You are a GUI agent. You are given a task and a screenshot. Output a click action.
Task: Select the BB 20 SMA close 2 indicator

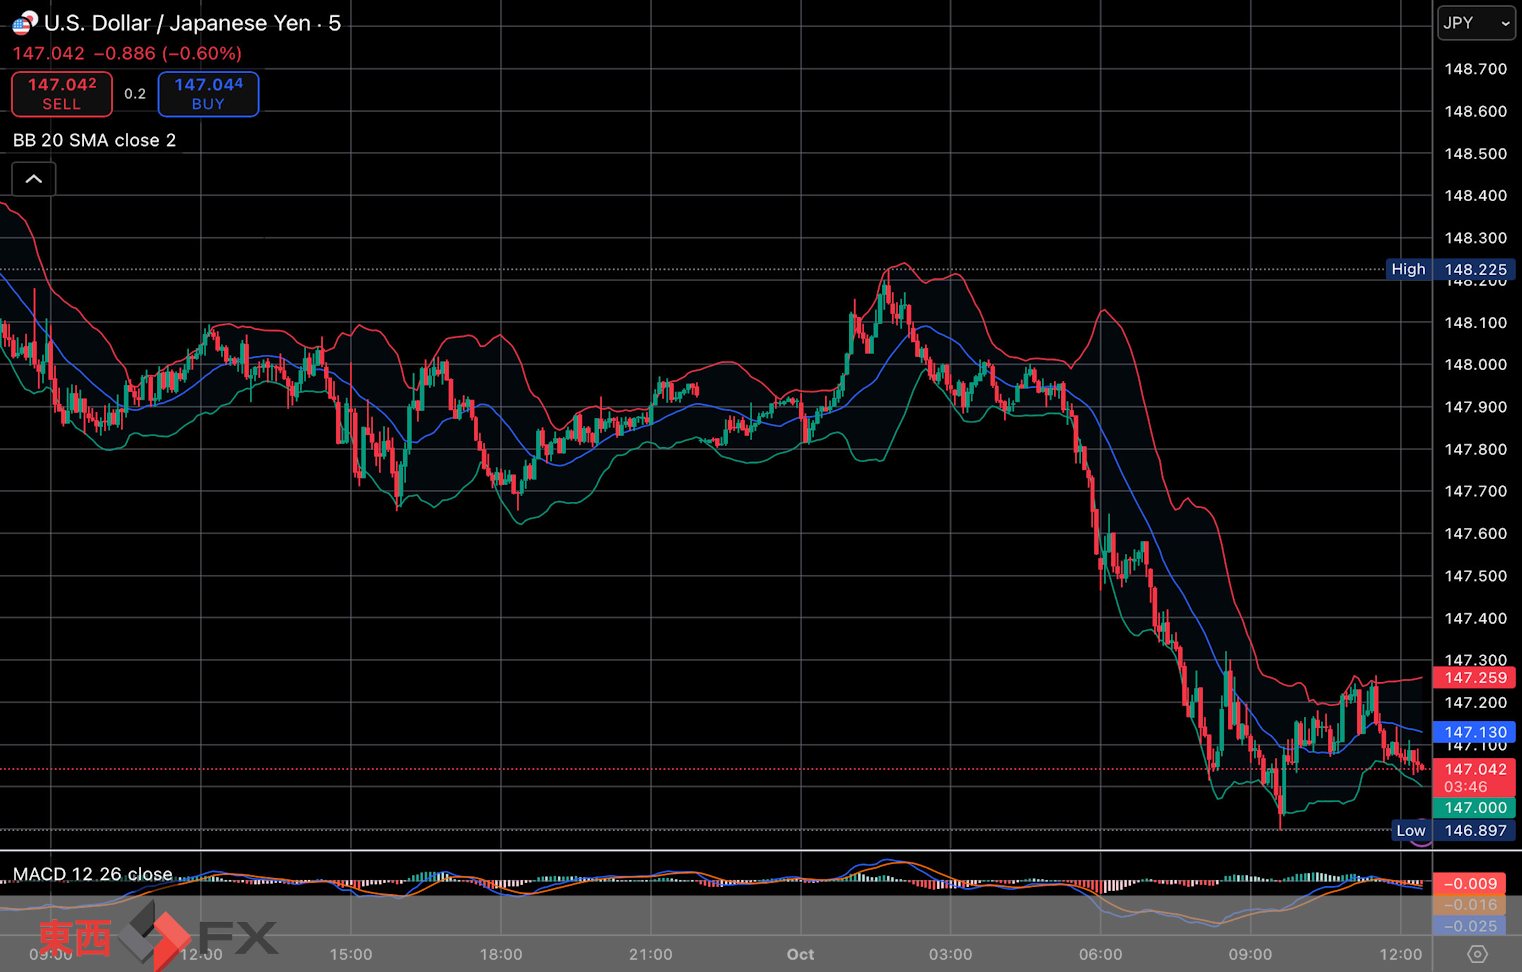pos(94,140)
